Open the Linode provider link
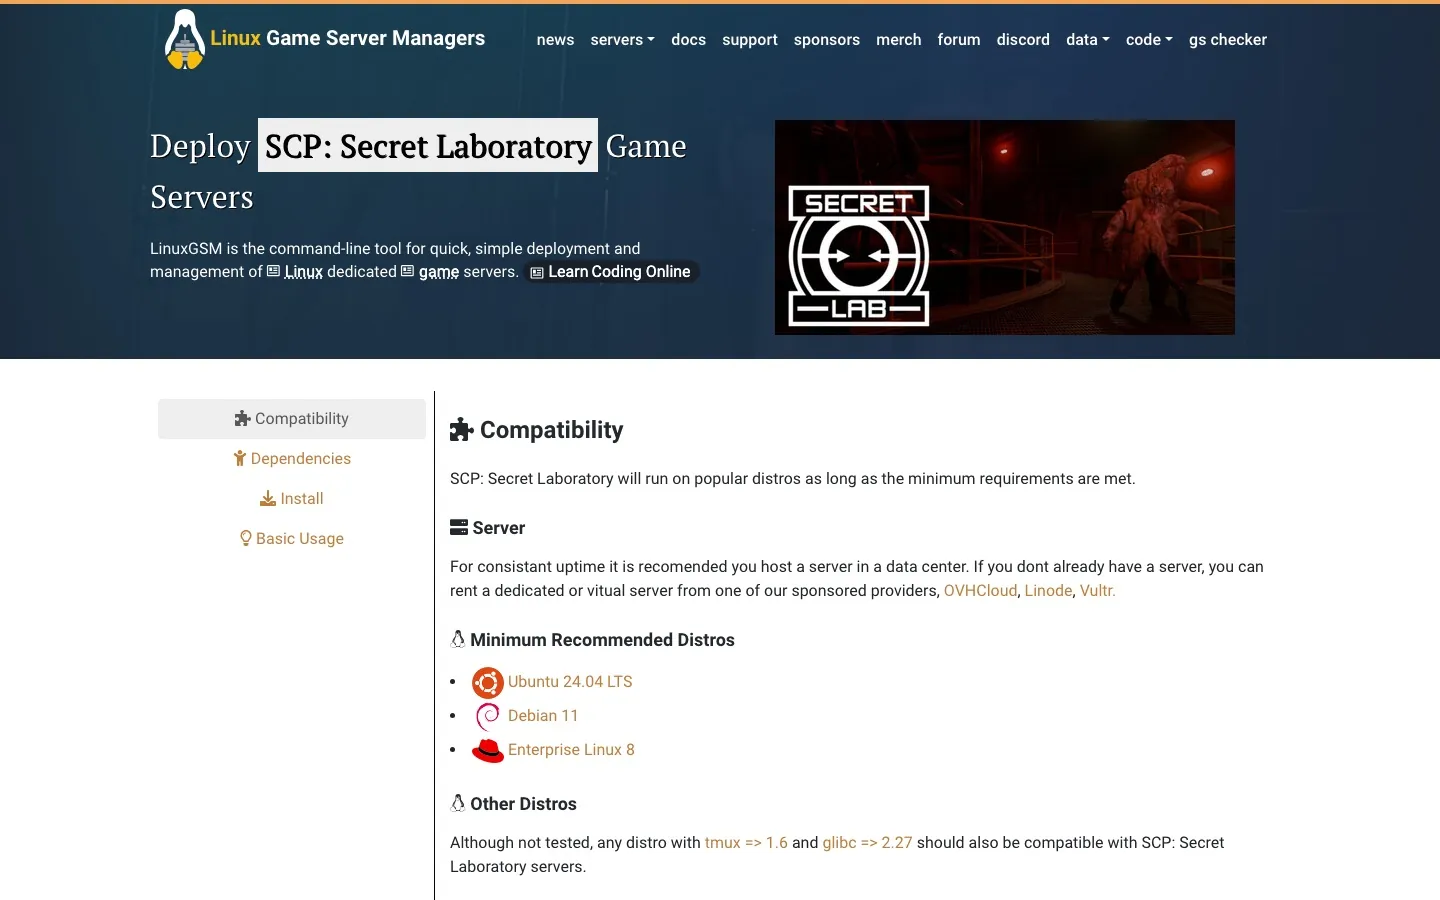This screenshot has width=1440, height=900. 1048,591
